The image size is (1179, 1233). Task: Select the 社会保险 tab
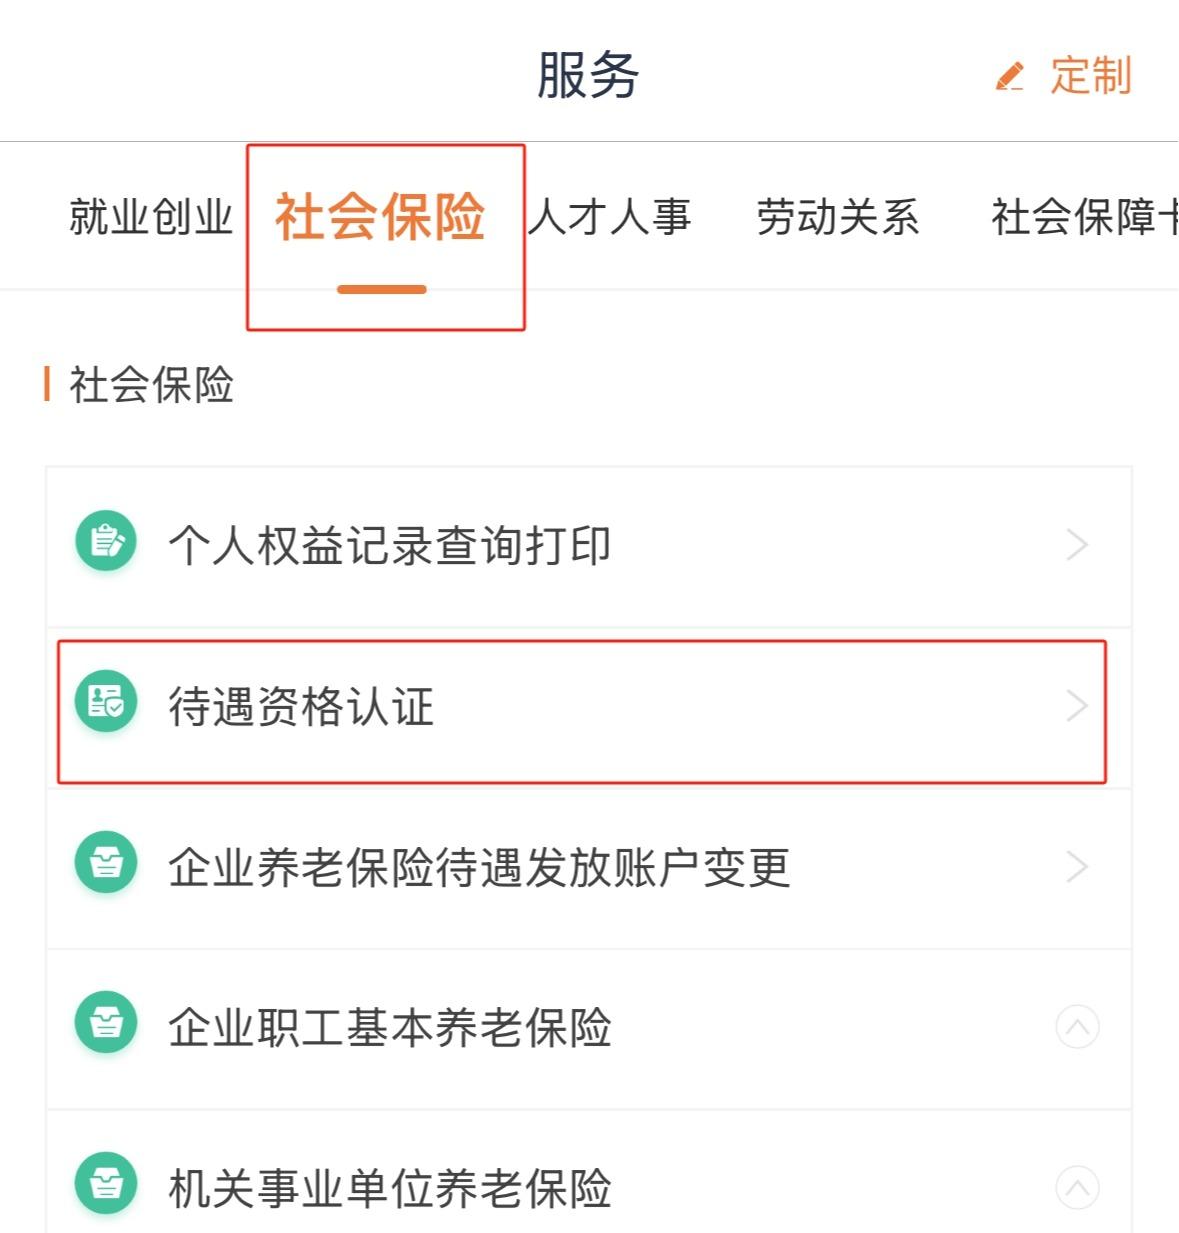tap(381, 217)
